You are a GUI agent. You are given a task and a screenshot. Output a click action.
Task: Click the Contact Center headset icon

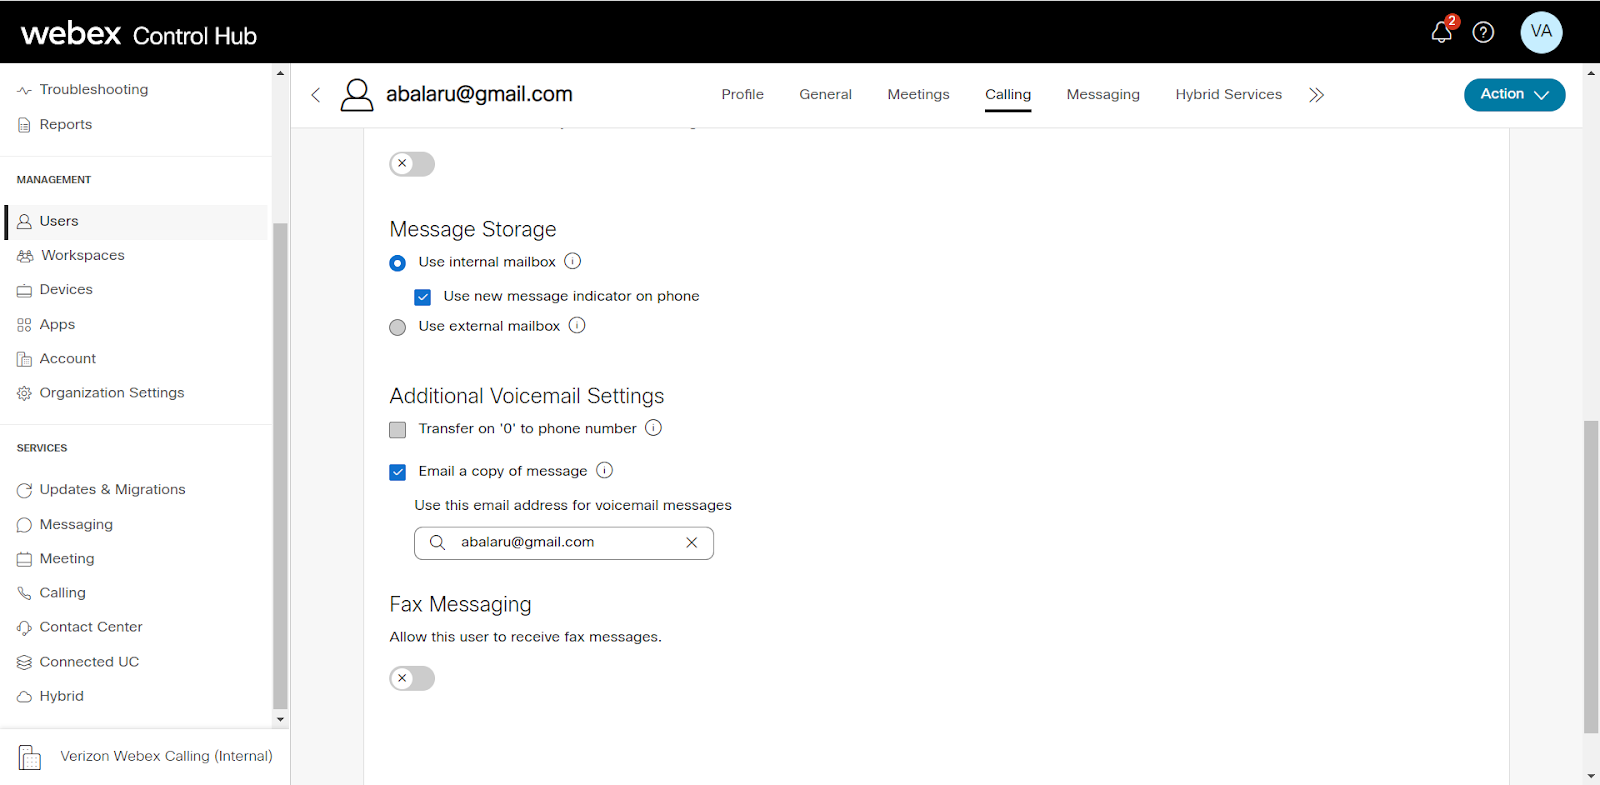[x=24, y=628]
